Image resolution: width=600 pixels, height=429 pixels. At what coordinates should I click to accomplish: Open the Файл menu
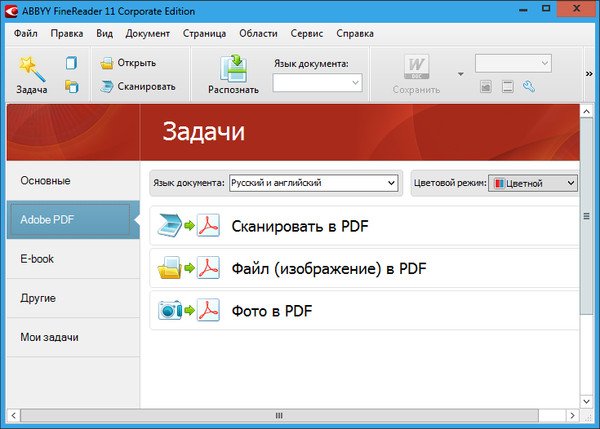(26, 34)
